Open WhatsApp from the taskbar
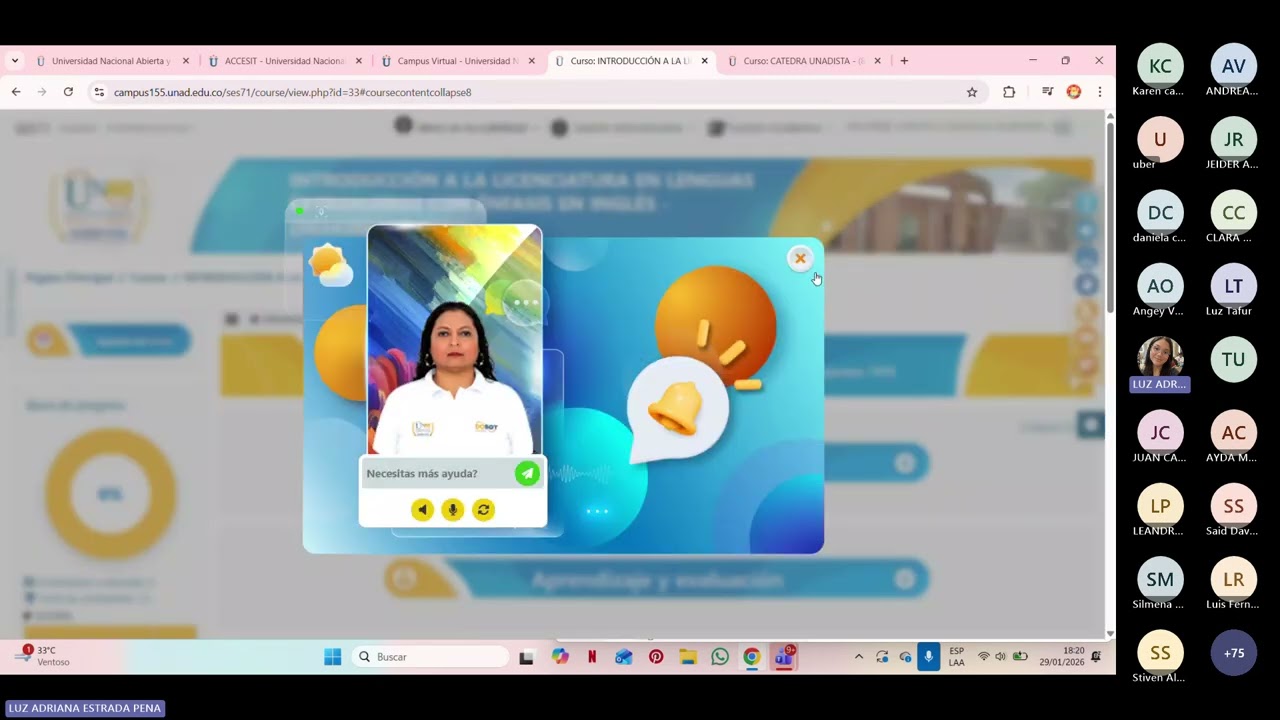This screenshot has height=720, width=1280. pyautogui.click(x=720, y=657)
